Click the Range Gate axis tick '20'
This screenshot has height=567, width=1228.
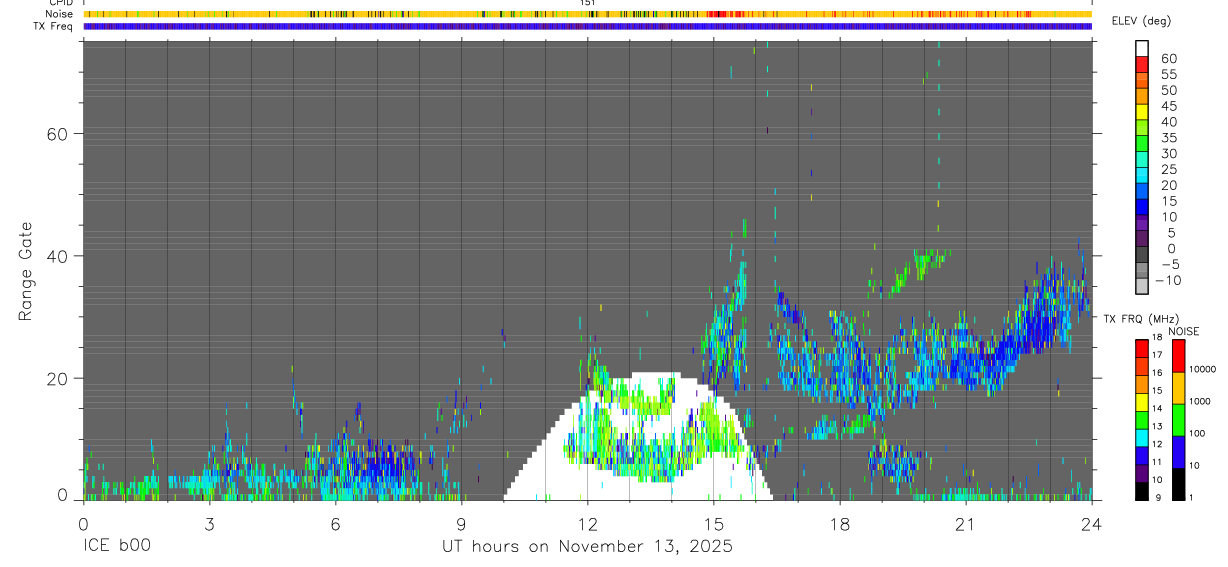click(56, 378)
